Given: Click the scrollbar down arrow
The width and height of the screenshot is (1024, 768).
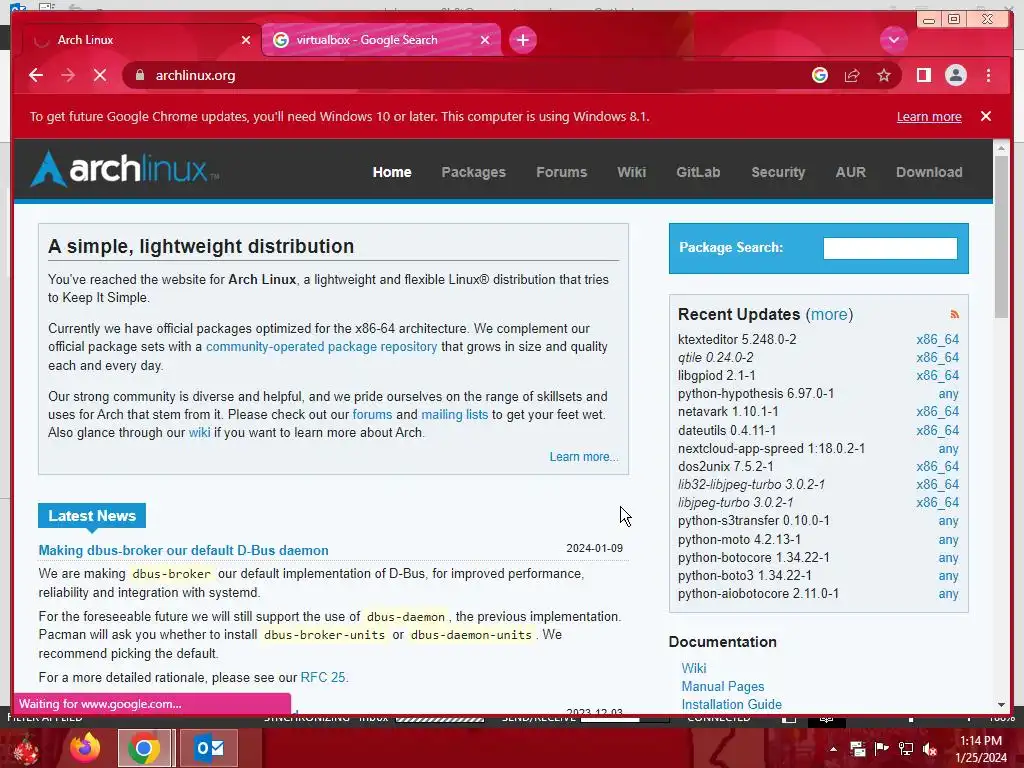Looking at the screenshot, I should coord(1001,705).
